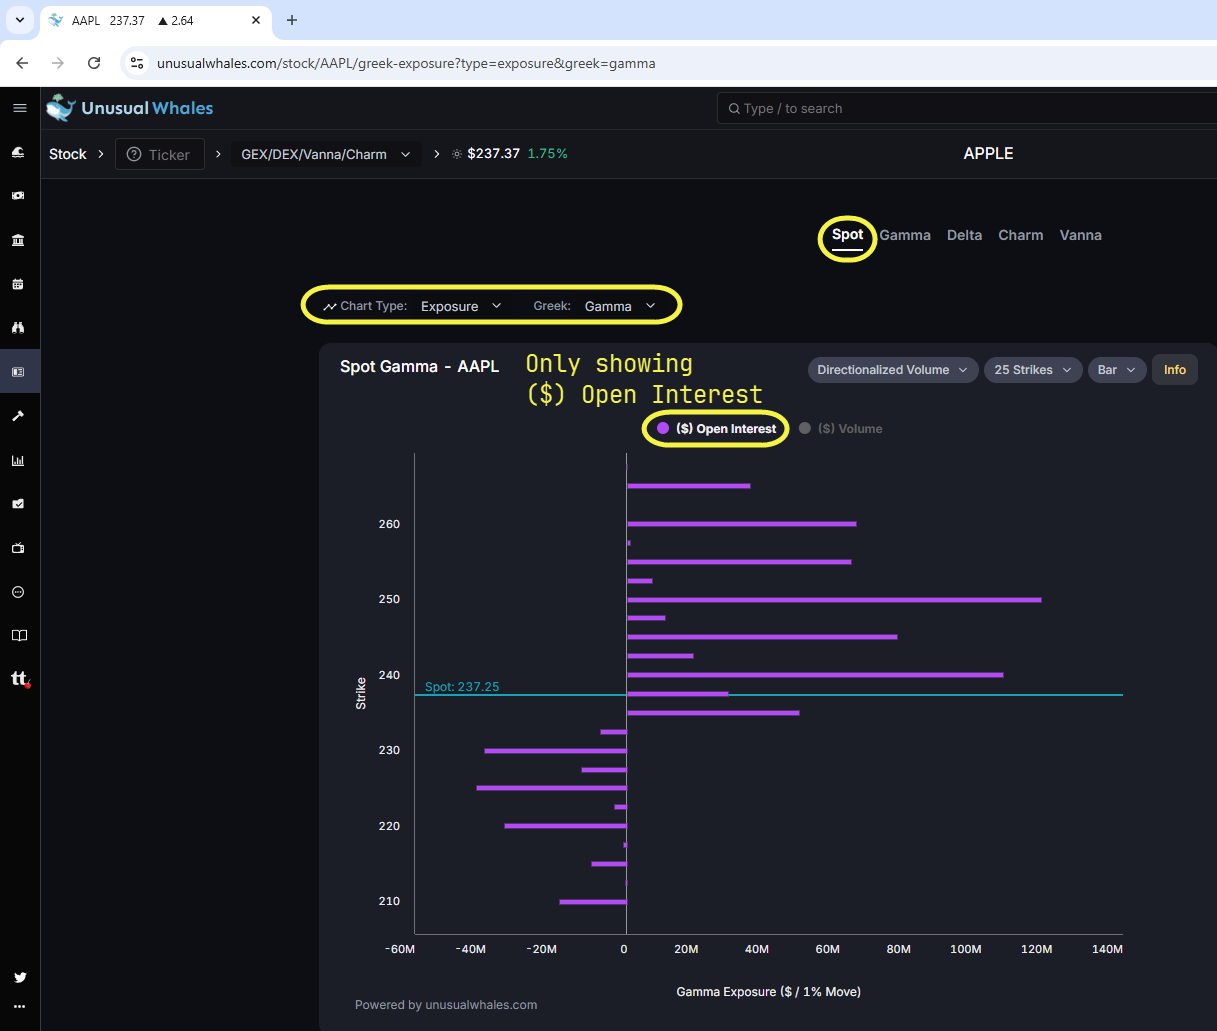1217x1031 pixels.
Task: Switch to the Vanna tab
Action: click(1081, 235)
